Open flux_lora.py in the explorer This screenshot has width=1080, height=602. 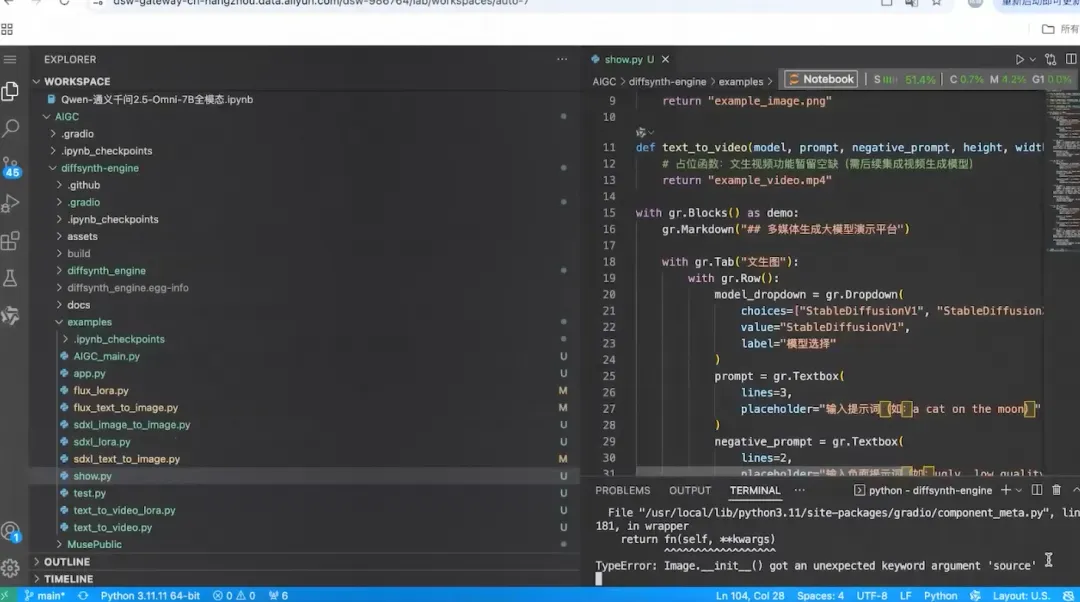tap(101, 391)
